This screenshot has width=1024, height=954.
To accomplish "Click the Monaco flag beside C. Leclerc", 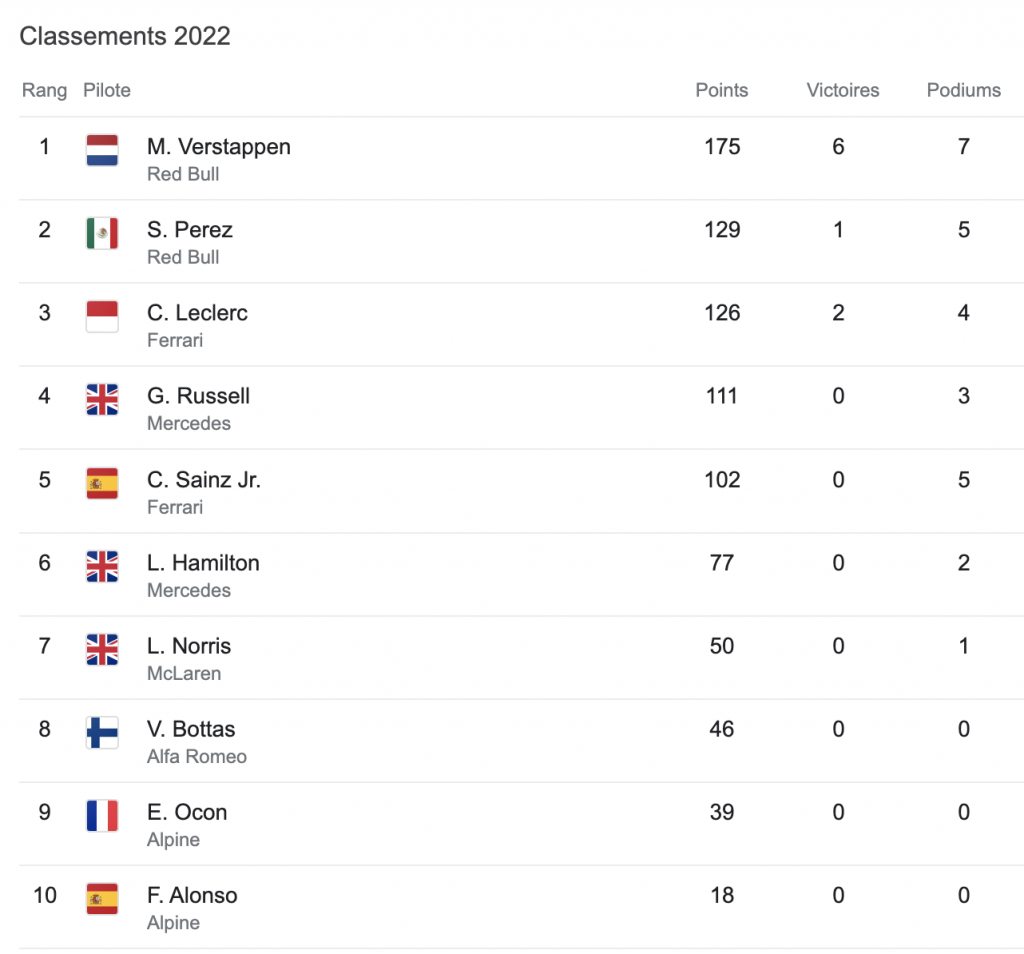I will [x=102, y=316].
